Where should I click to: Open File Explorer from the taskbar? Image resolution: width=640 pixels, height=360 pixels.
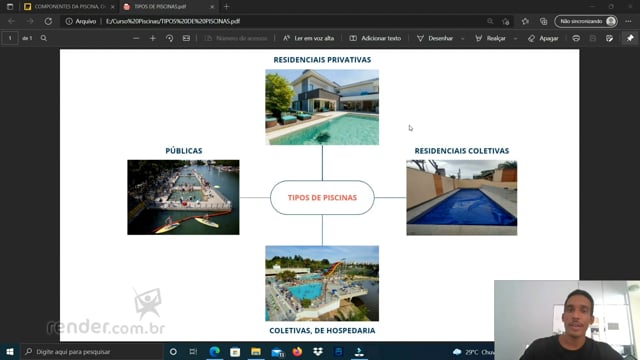click(x=256, y=351)
